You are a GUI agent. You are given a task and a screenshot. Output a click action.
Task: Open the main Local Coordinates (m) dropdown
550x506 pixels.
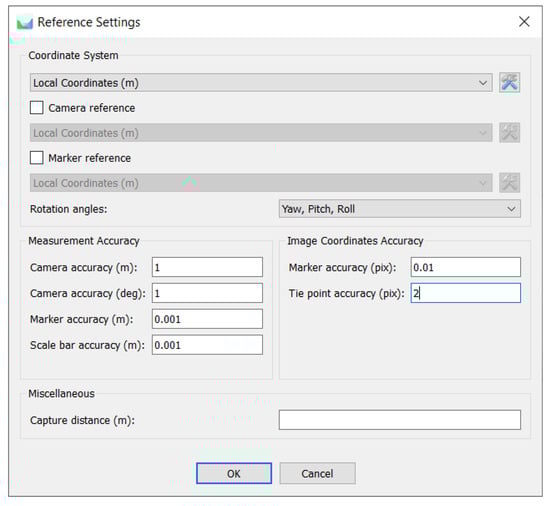[x=261, y=83]
